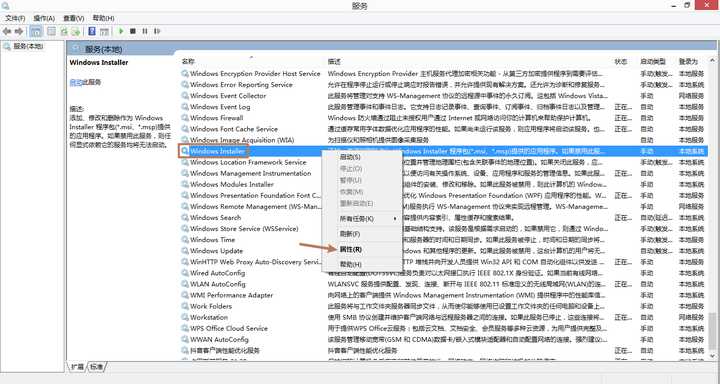Select the Windows Event Collector row
720x384 pixels.
[444, 96]
